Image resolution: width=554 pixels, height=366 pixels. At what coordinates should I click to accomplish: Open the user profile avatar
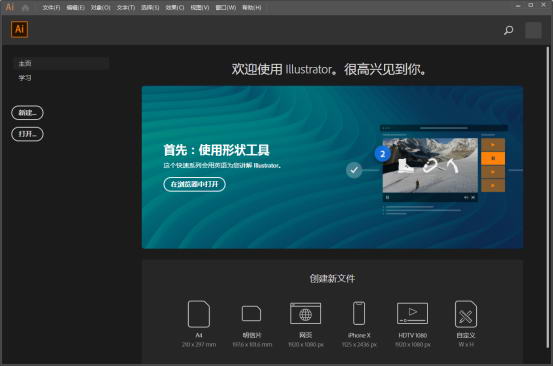[x=533, y=30]
